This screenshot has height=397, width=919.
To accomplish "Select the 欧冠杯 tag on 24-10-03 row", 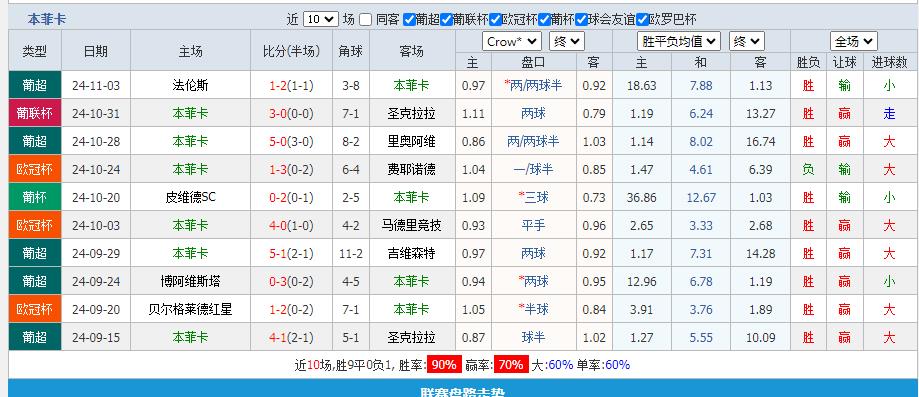I will tap(35, 226).
